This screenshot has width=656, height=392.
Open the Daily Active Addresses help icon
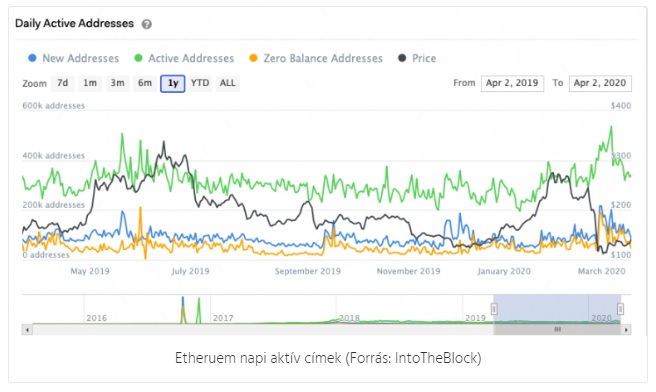coord(146,24)
